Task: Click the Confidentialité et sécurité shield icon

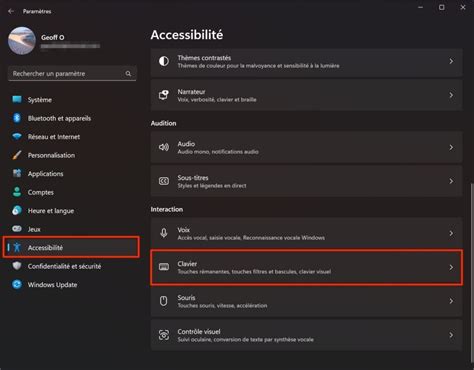Action: click(17, 266)
